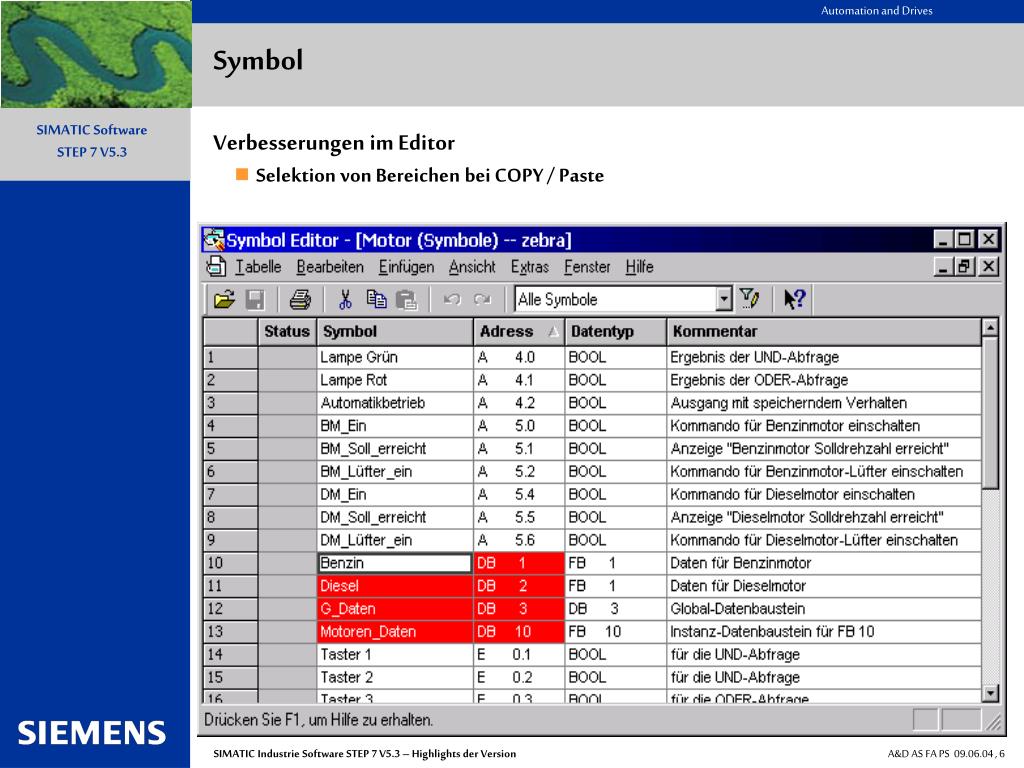
Task: Click the Open folder toolbar icon
Action: [224, 300]
